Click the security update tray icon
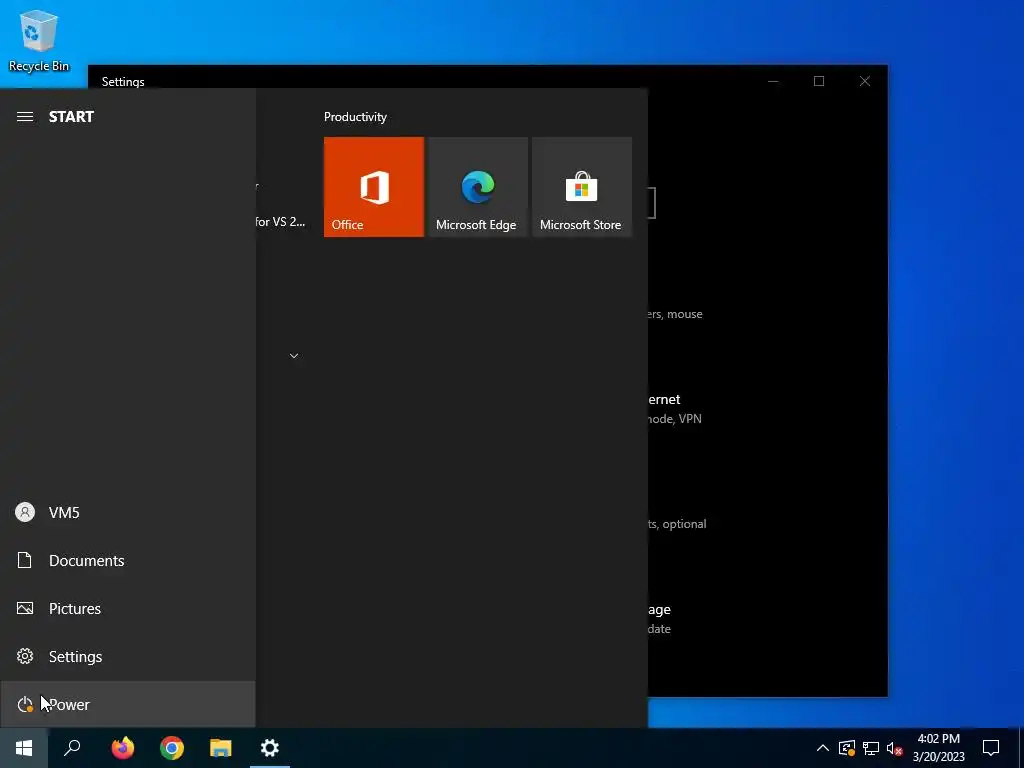 pyautogui.click(x=846, y=748)
